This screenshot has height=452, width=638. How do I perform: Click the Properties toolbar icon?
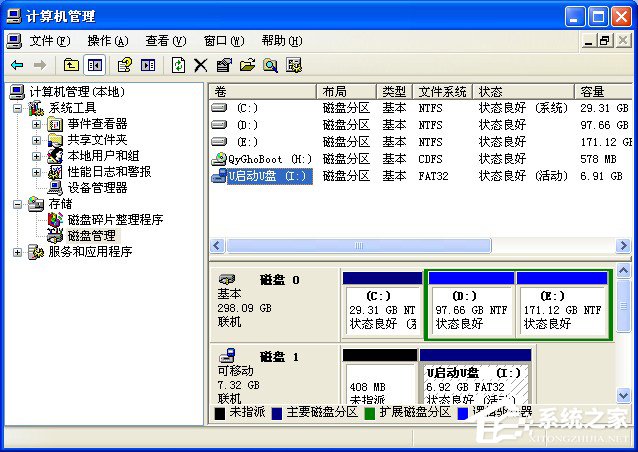click(224, 65)
